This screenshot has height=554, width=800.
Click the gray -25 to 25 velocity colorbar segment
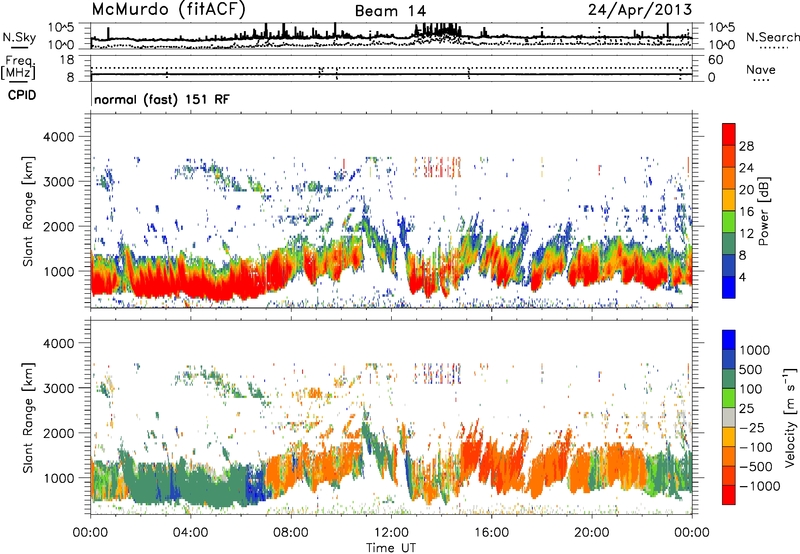729,417
